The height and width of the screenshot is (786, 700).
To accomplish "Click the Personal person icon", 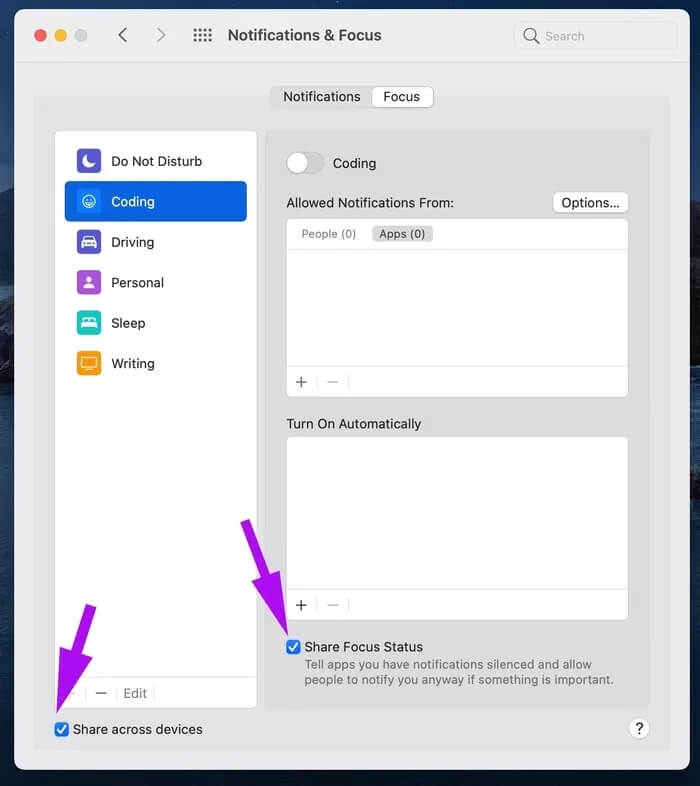I will pyautogui.click(x=89, y=283).
